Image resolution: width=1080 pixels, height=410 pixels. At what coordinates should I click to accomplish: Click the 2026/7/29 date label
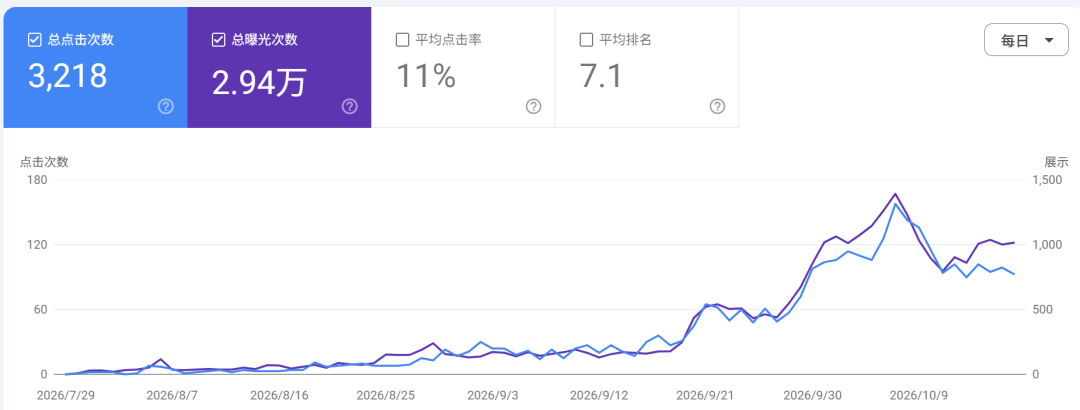pyautogui.click(x=65, y=396)
